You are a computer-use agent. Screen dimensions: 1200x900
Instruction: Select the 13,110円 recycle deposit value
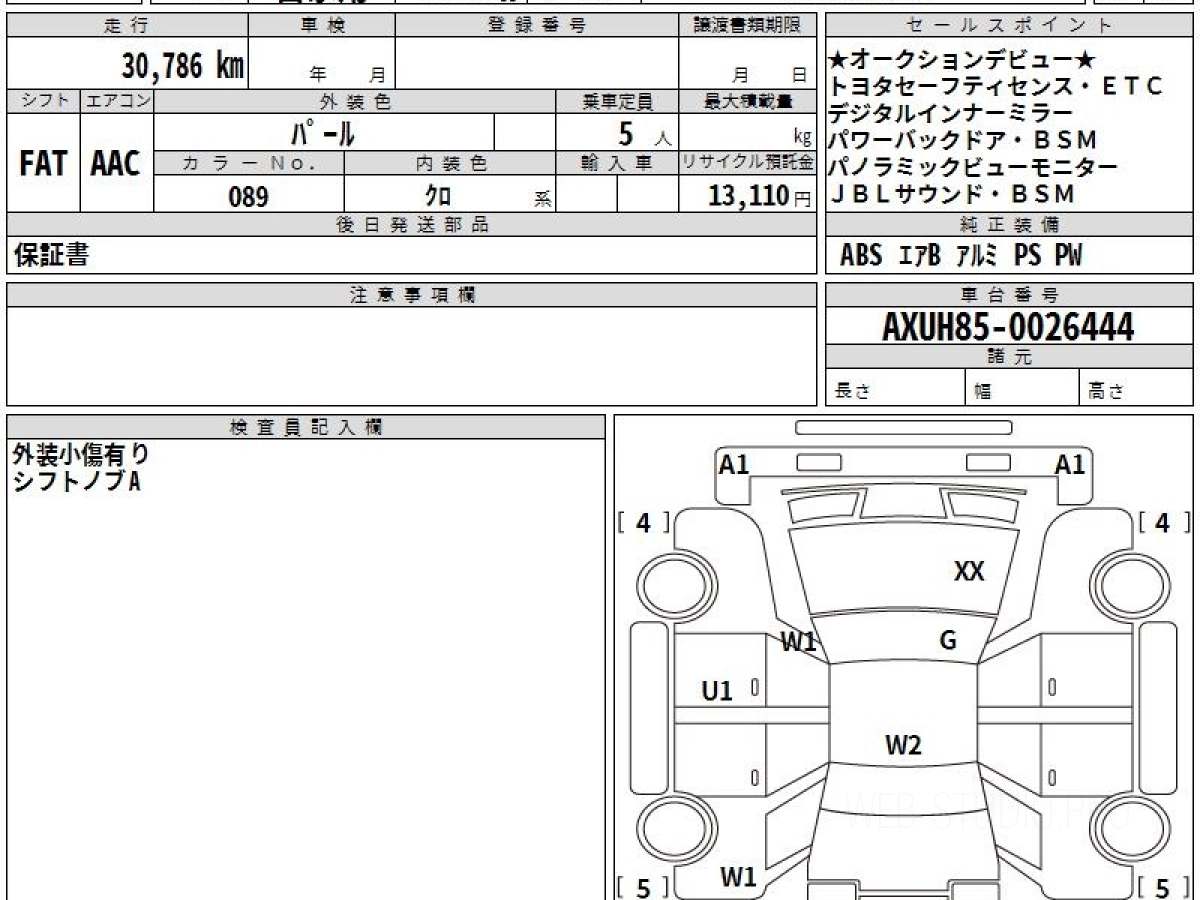(760, 196)
